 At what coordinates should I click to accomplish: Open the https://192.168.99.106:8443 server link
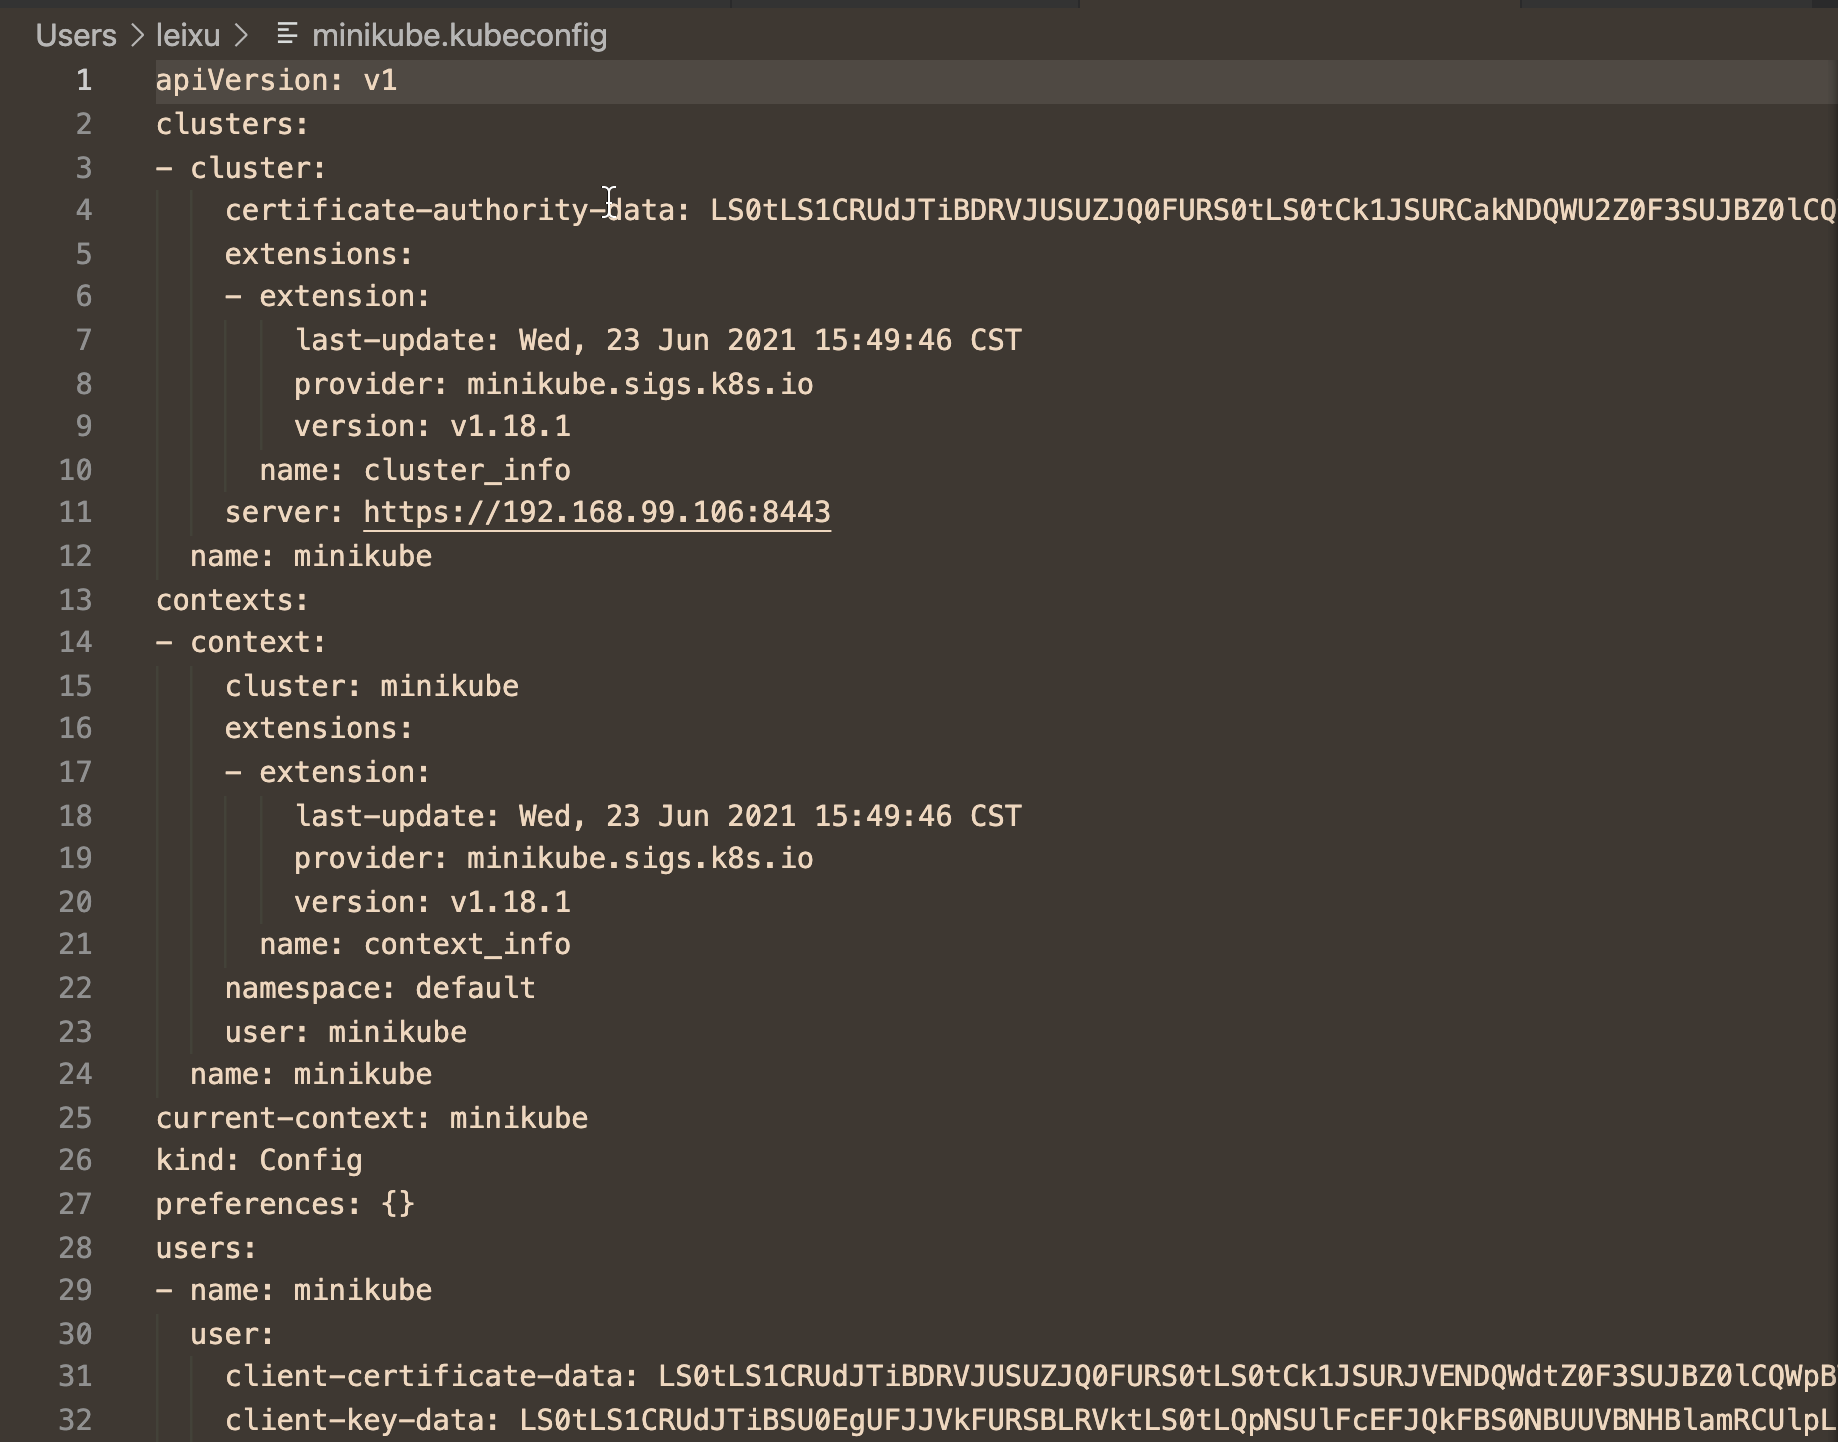(x=597, y=512)
